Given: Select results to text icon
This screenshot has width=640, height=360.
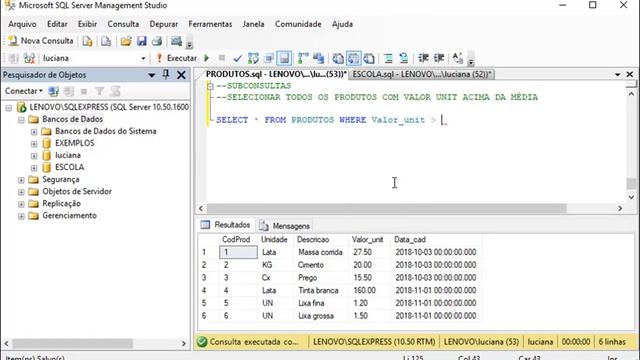Looking at the screenshot, I should click(338, 58).
